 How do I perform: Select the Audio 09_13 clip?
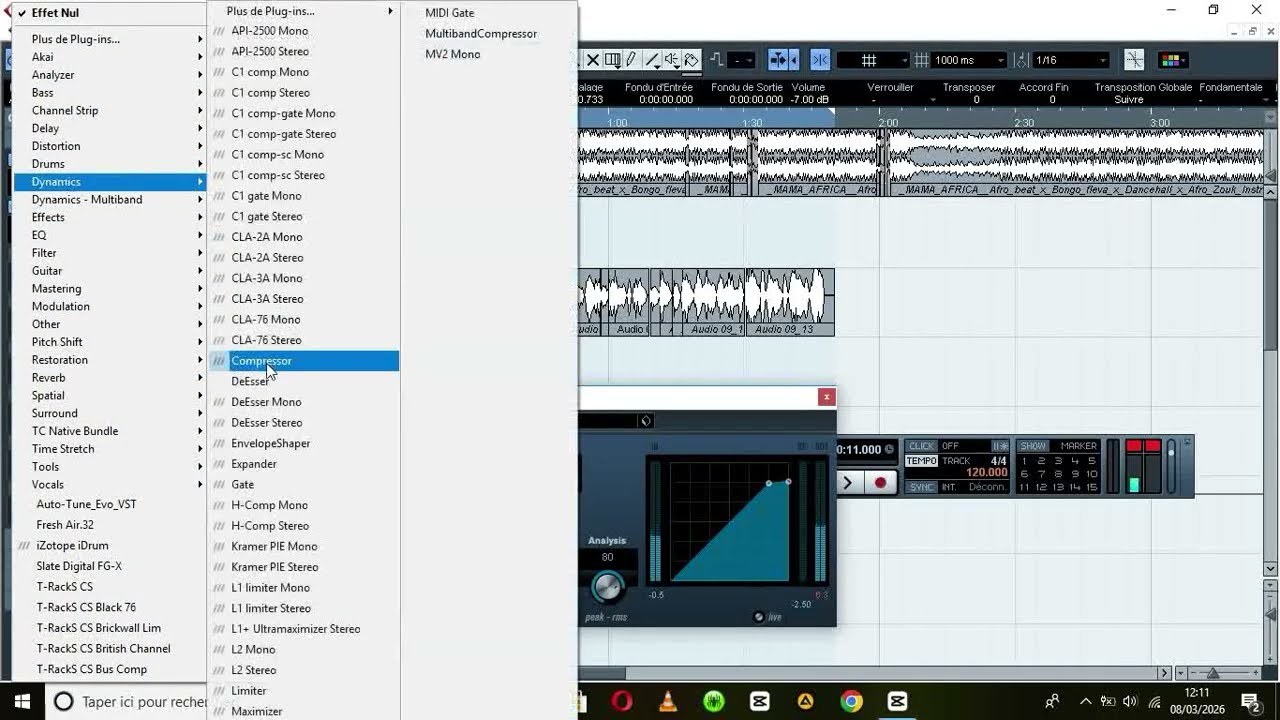pos(791,301)
